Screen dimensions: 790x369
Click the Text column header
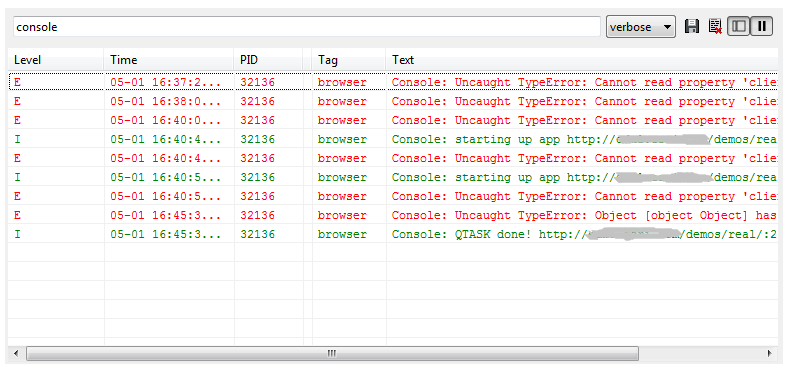[x=582, y=60]
